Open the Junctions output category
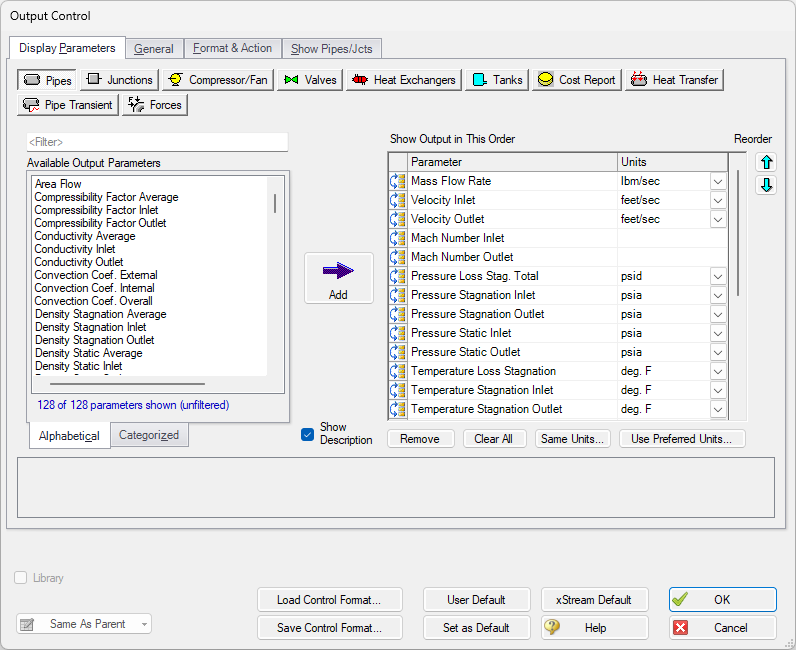The width and height of the screenshot is (796, 650). (x=119, y=80)
